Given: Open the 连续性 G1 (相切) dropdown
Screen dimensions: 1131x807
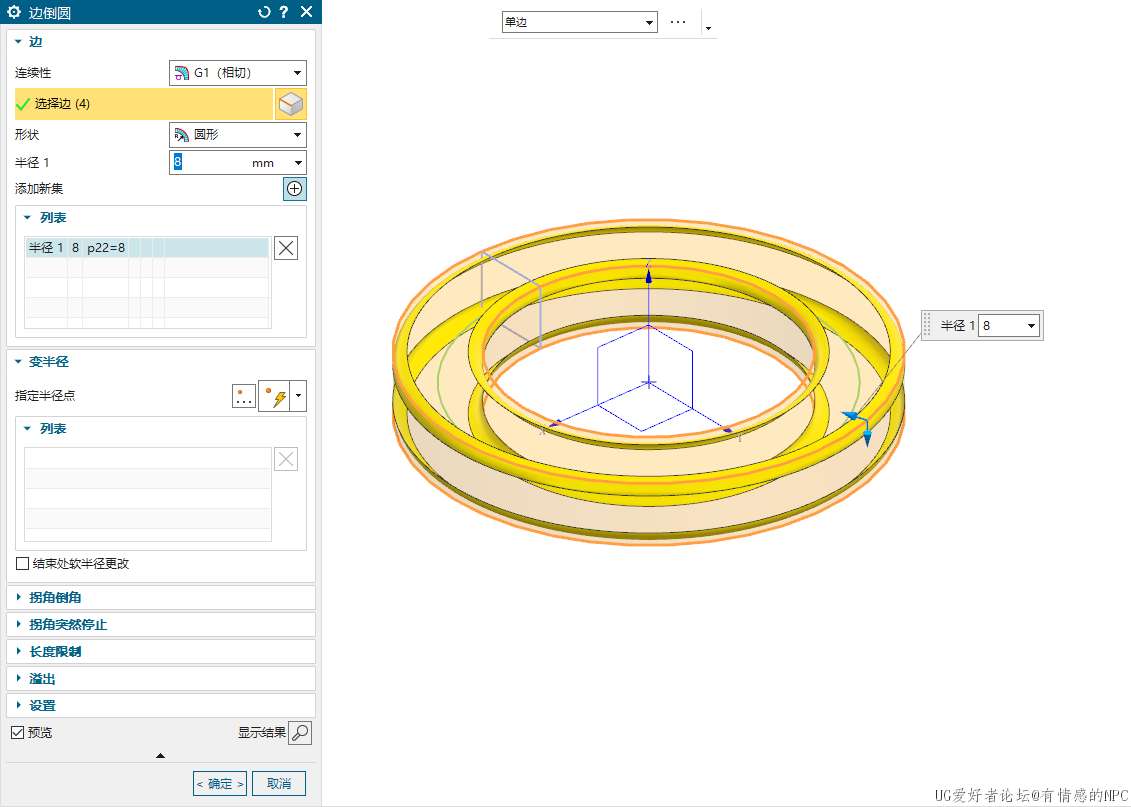Looking at the screenshot, I should coord(238,73).
